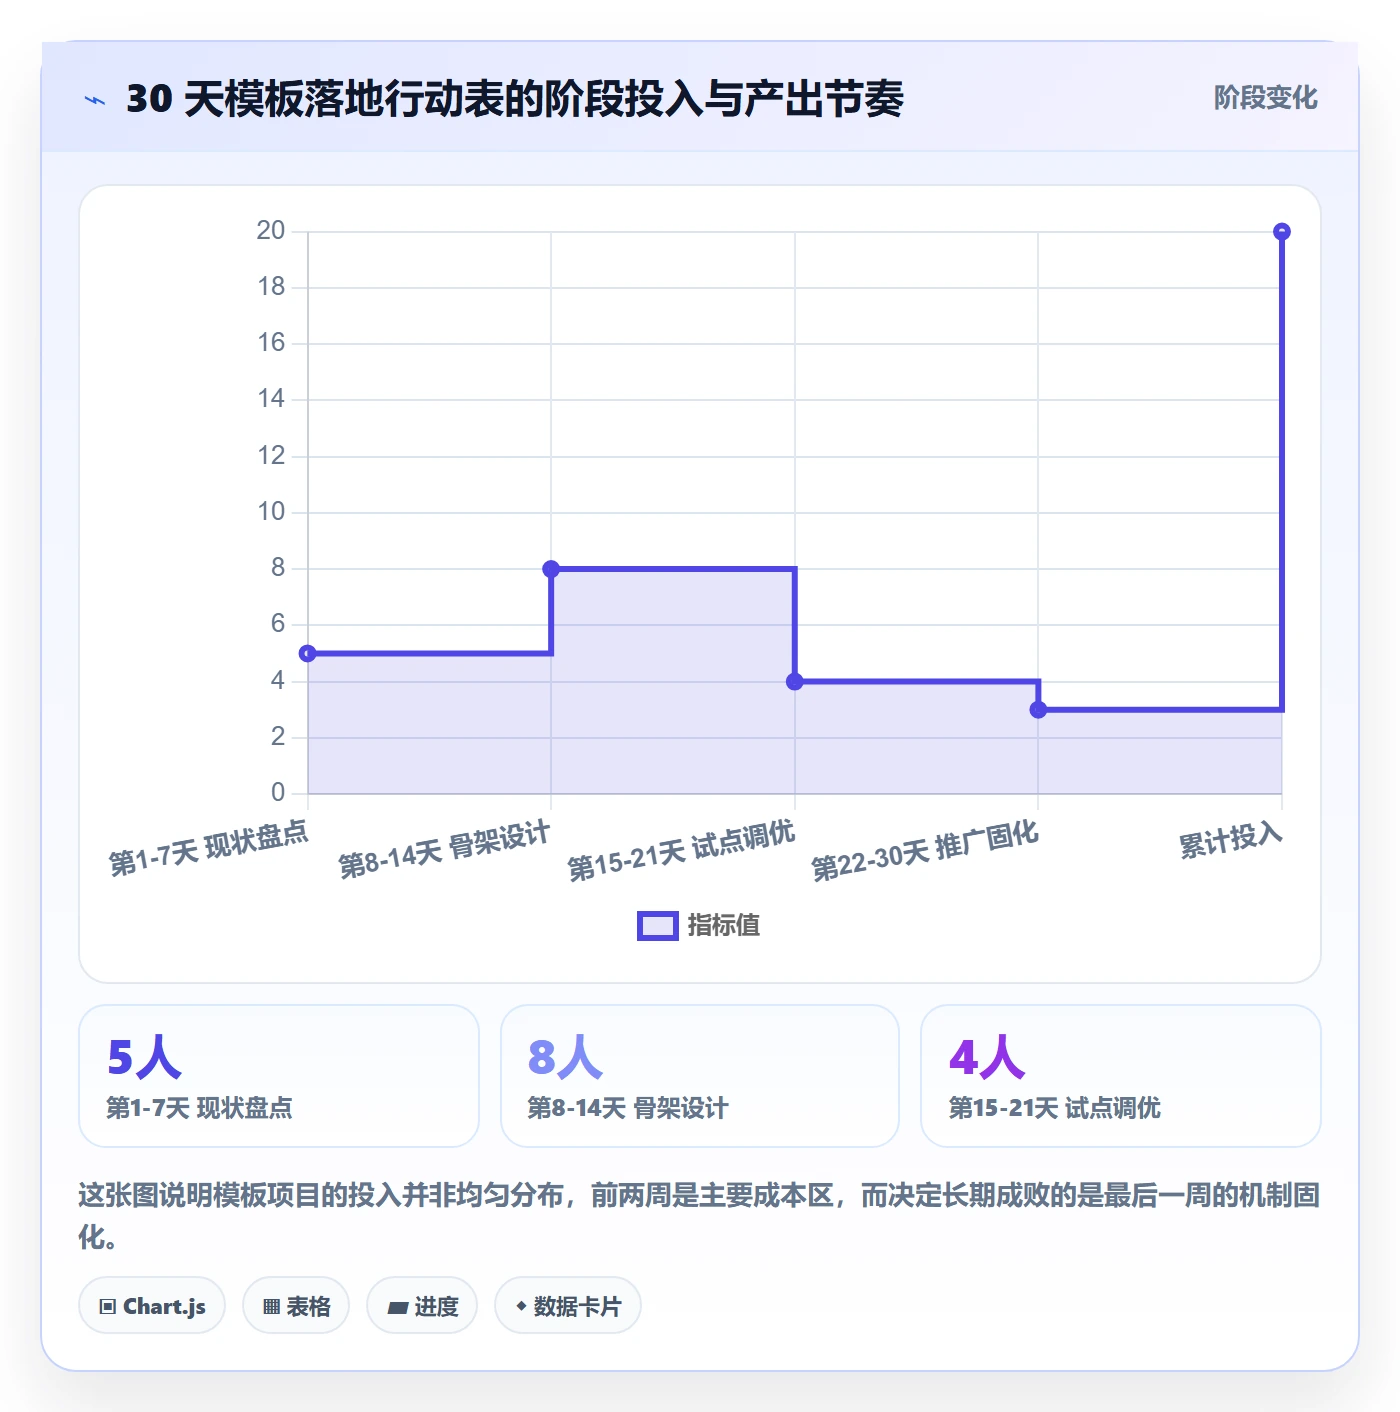This screenshot has width=1400, height=1412.
Task: Click the Chart.js tag
Action: [152, 1305]
